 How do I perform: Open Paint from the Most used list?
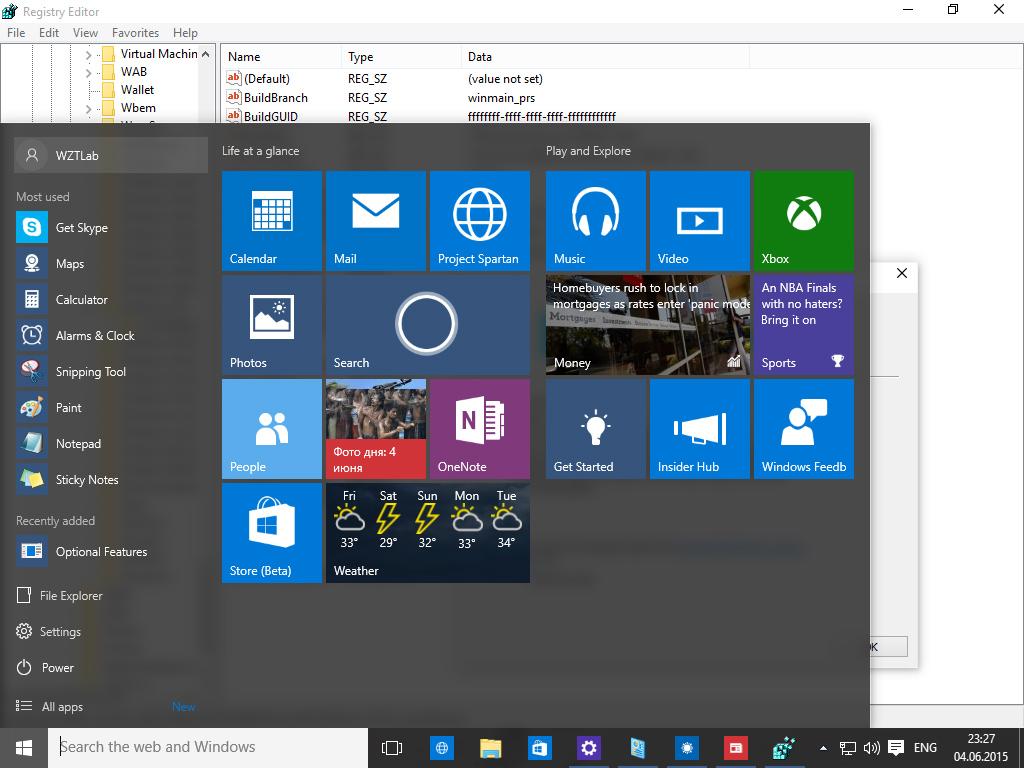[111, 407]
